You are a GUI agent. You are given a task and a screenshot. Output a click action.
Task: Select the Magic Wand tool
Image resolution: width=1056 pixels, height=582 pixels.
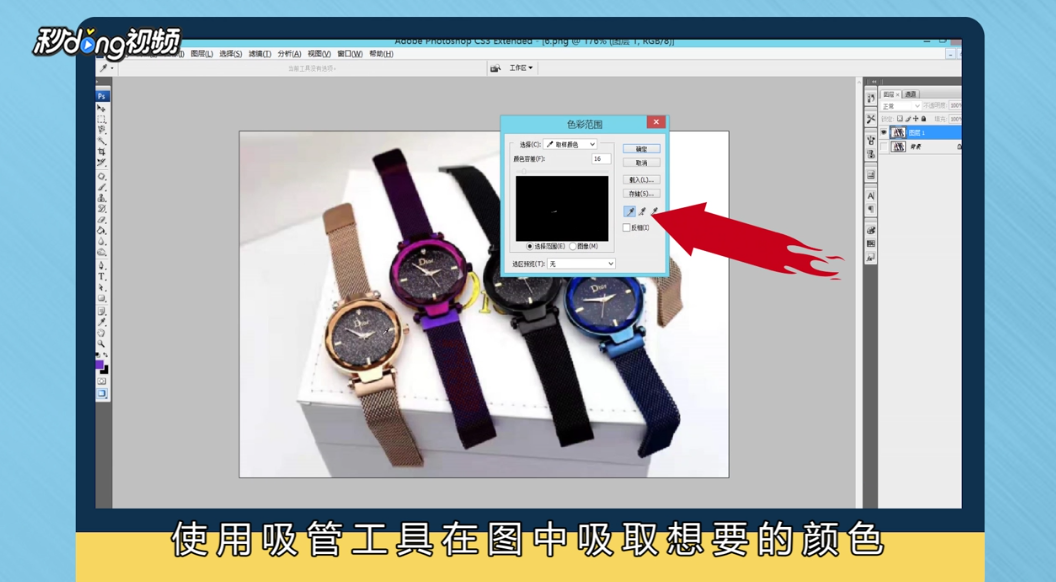coord(102,141)
